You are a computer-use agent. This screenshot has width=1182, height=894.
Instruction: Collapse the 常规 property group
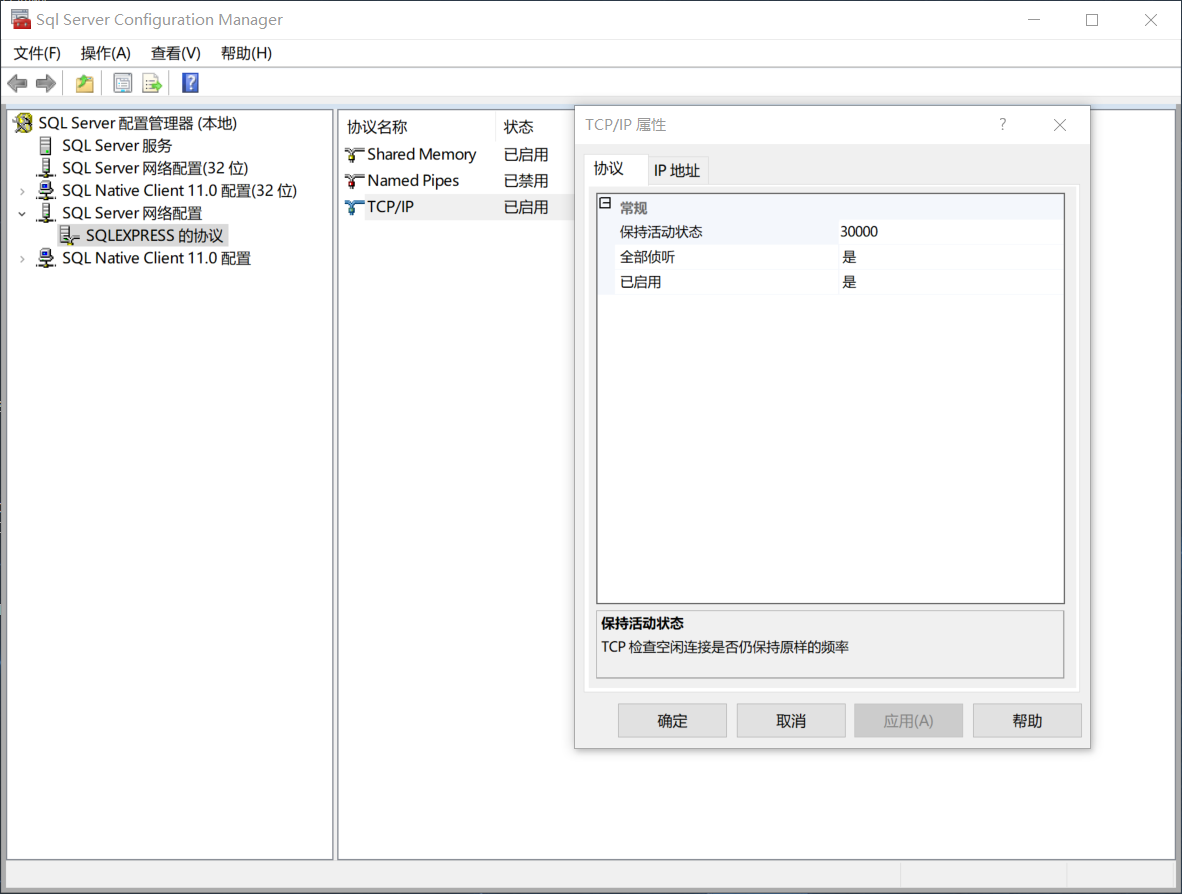[605, 203]
